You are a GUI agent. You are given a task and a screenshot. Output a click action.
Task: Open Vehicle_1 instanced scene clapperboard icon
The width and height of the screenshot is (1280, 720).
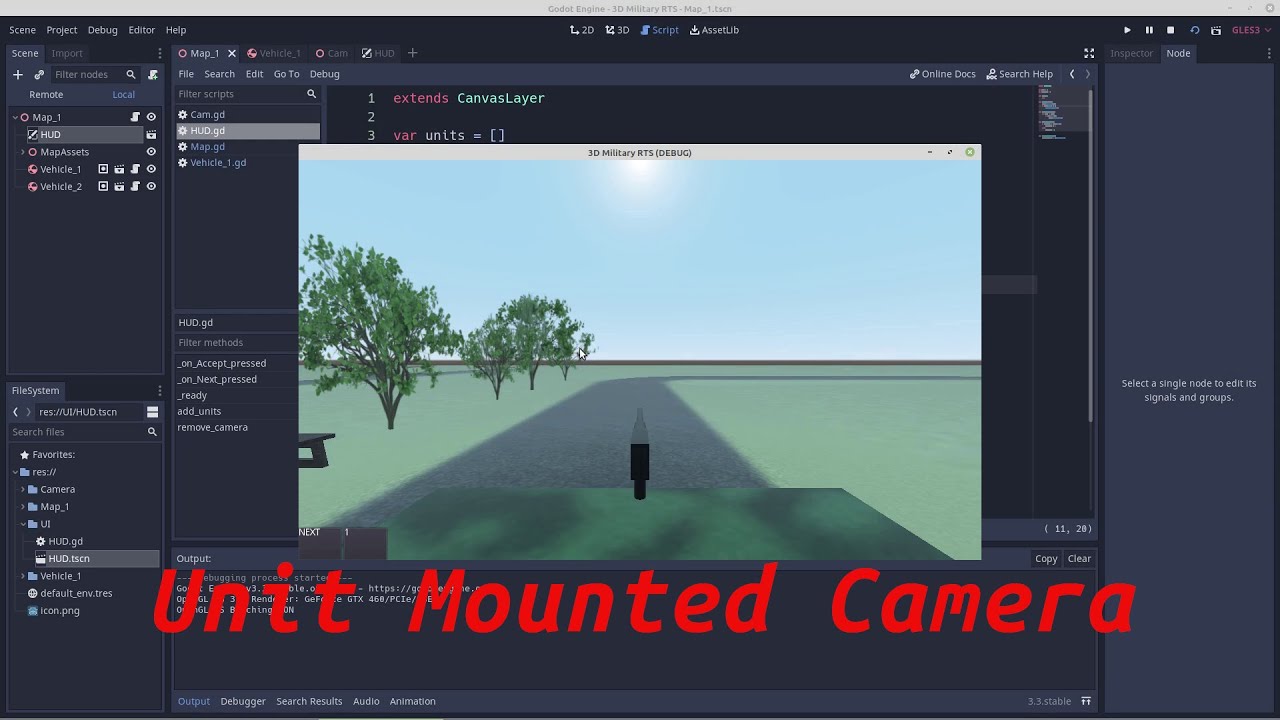tap(119, 169)
